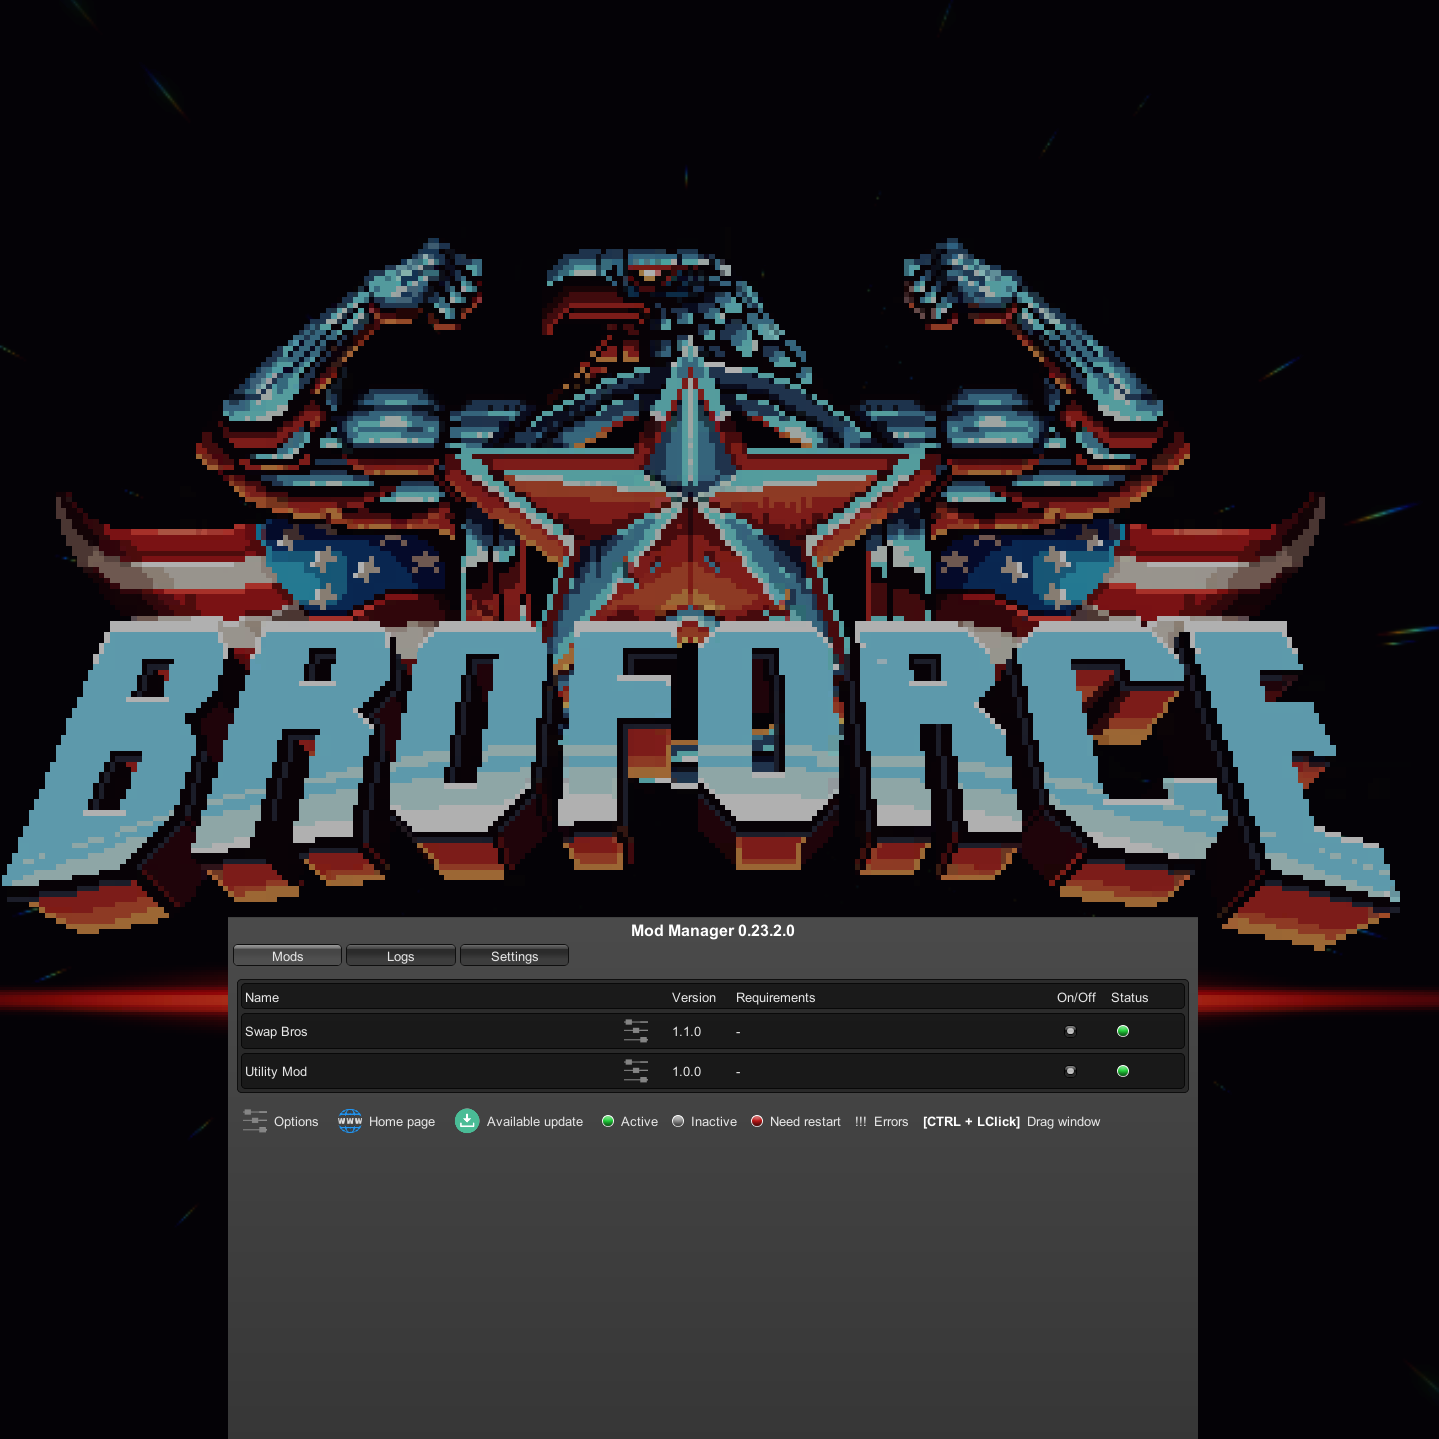Screen dimensions: 1439x1439
Task: Click the Requirements dash for Swap Bros
Action: (738, 1032)
